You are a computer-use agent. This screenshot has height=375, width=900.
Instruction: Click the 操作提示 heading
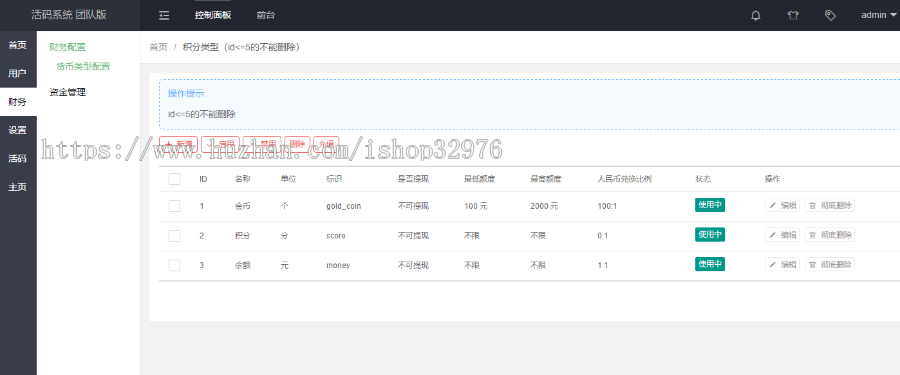[186, 93]
